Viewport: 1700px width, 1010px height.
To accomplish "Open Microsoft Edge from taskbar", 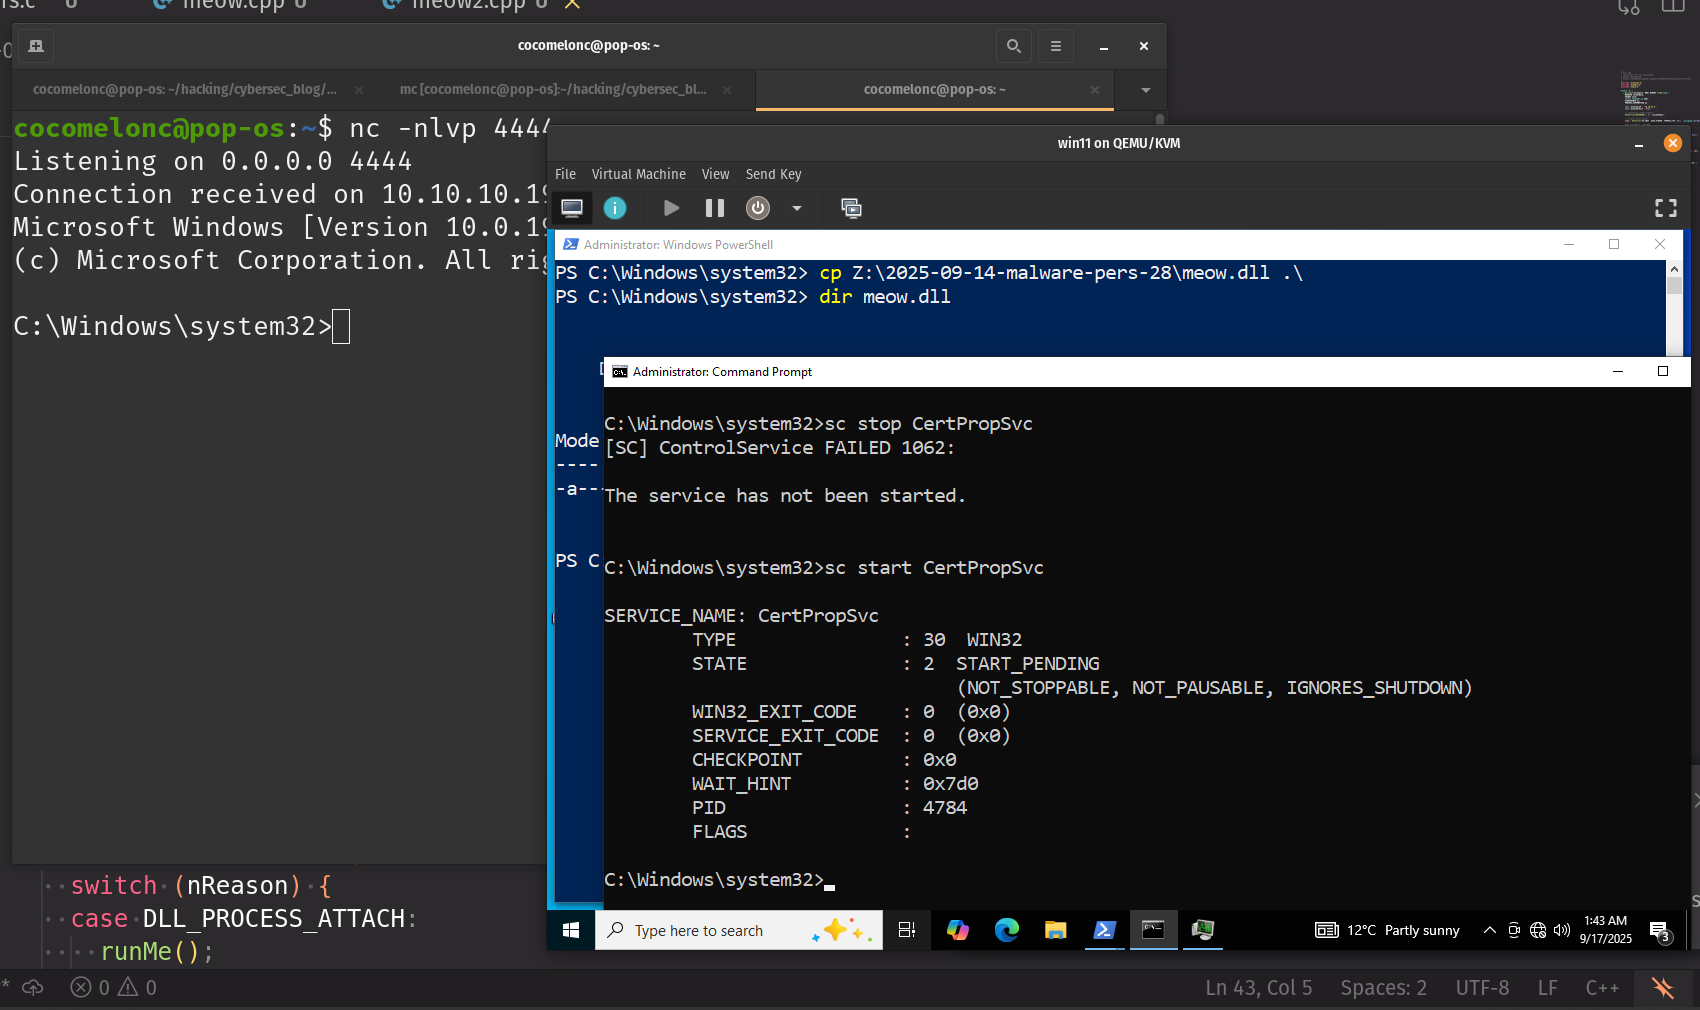I will pyautogui.click(x=1006, y=930).
